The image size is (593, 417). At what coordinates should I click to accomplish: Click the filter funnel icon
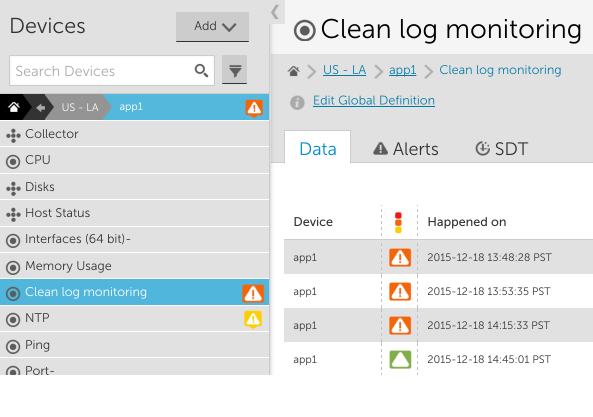click(x=234, y=70)
